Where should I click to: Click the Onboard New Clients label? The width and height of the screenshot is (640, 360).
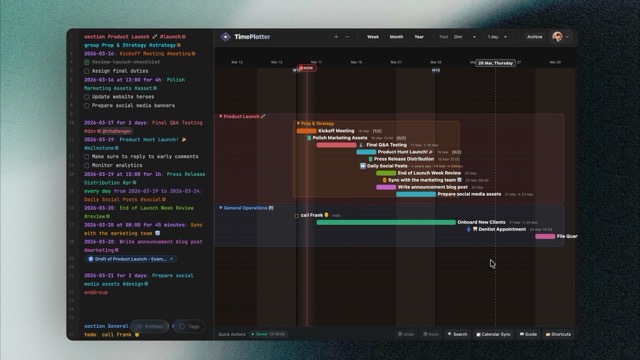[x=481, y=222]
